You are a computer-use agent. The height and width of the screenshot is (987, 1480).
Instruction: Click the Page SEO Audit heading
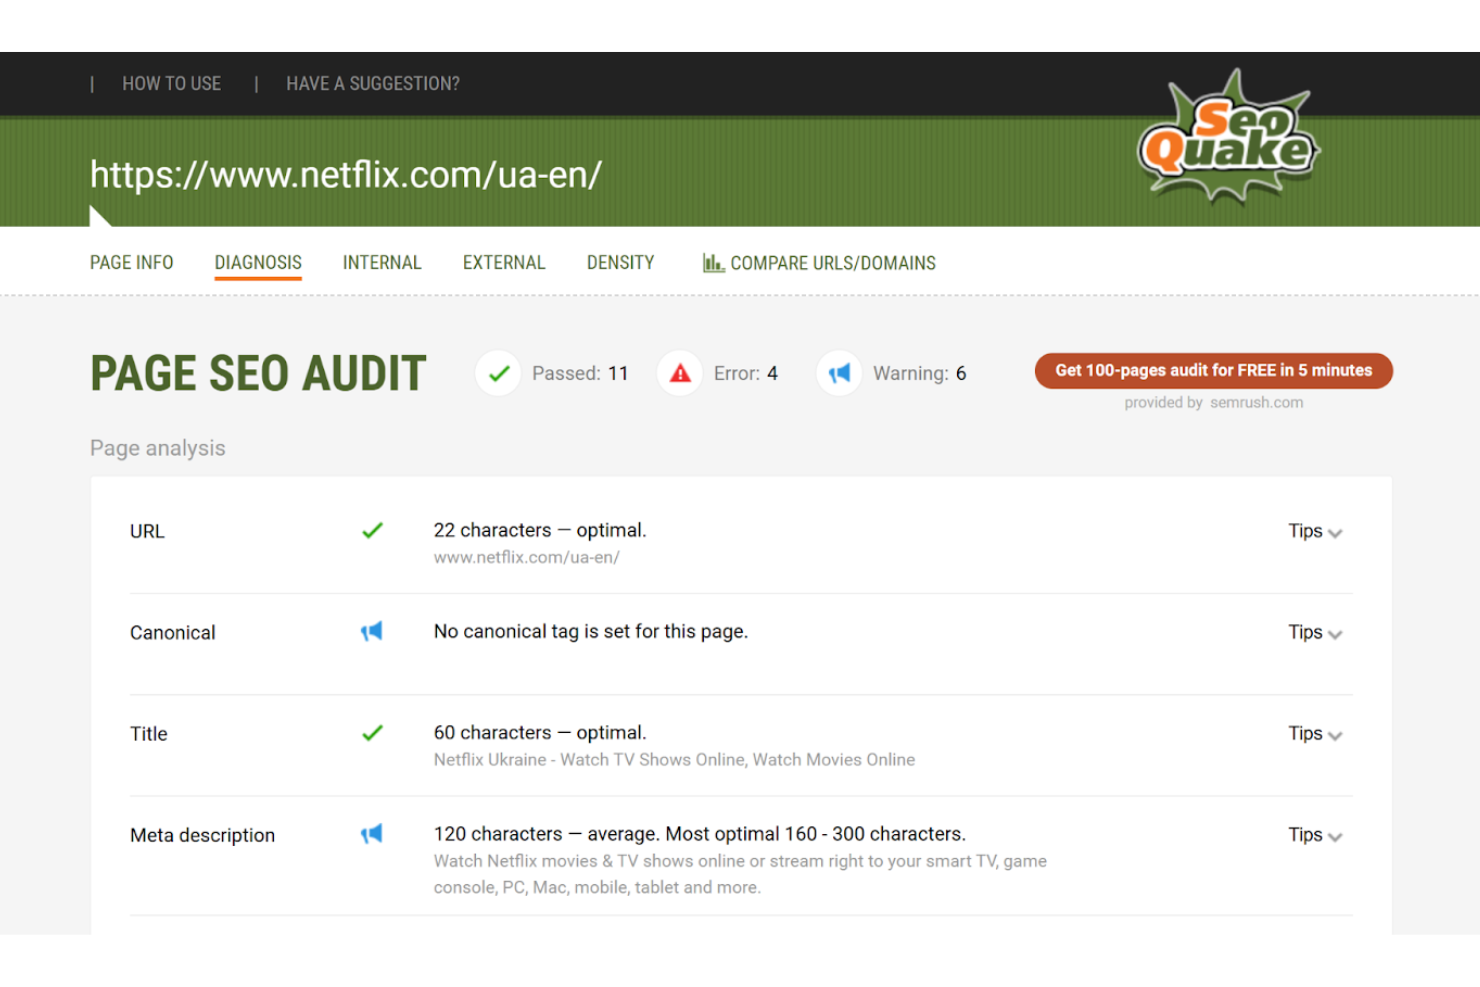coord(258,374)
